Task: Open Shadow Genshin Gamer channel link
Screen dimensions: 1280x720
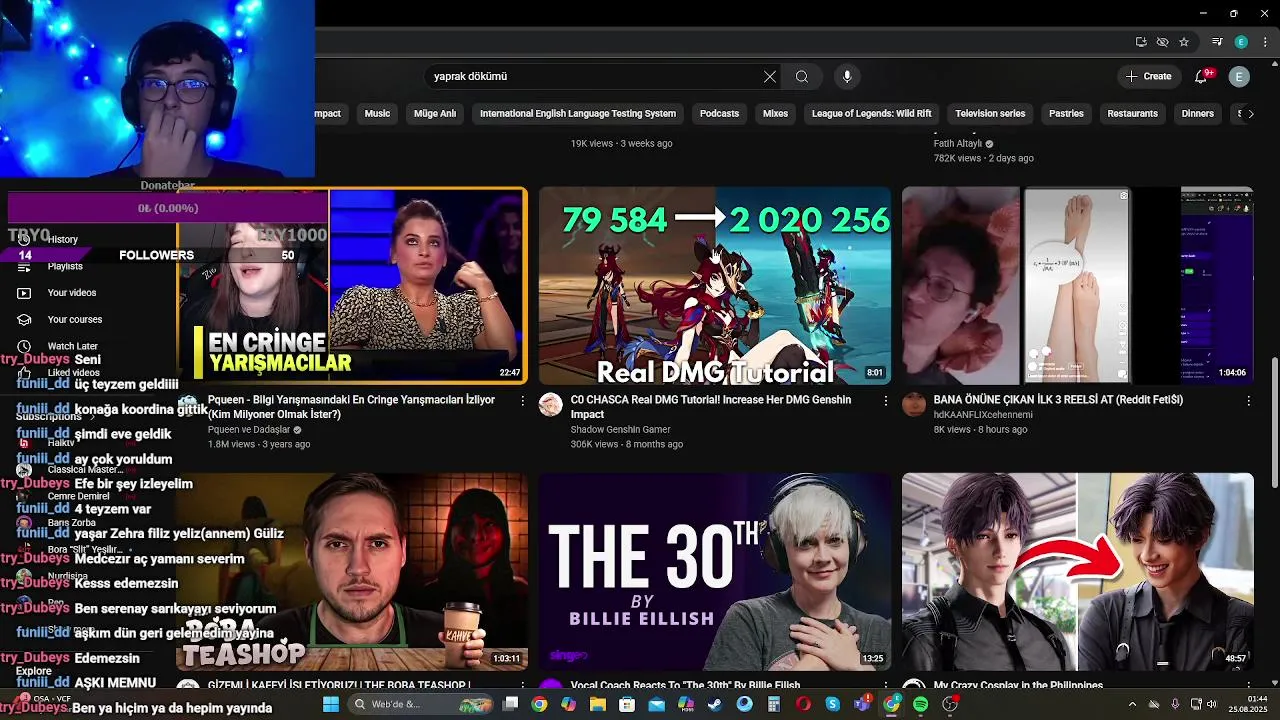Action: 620,430
